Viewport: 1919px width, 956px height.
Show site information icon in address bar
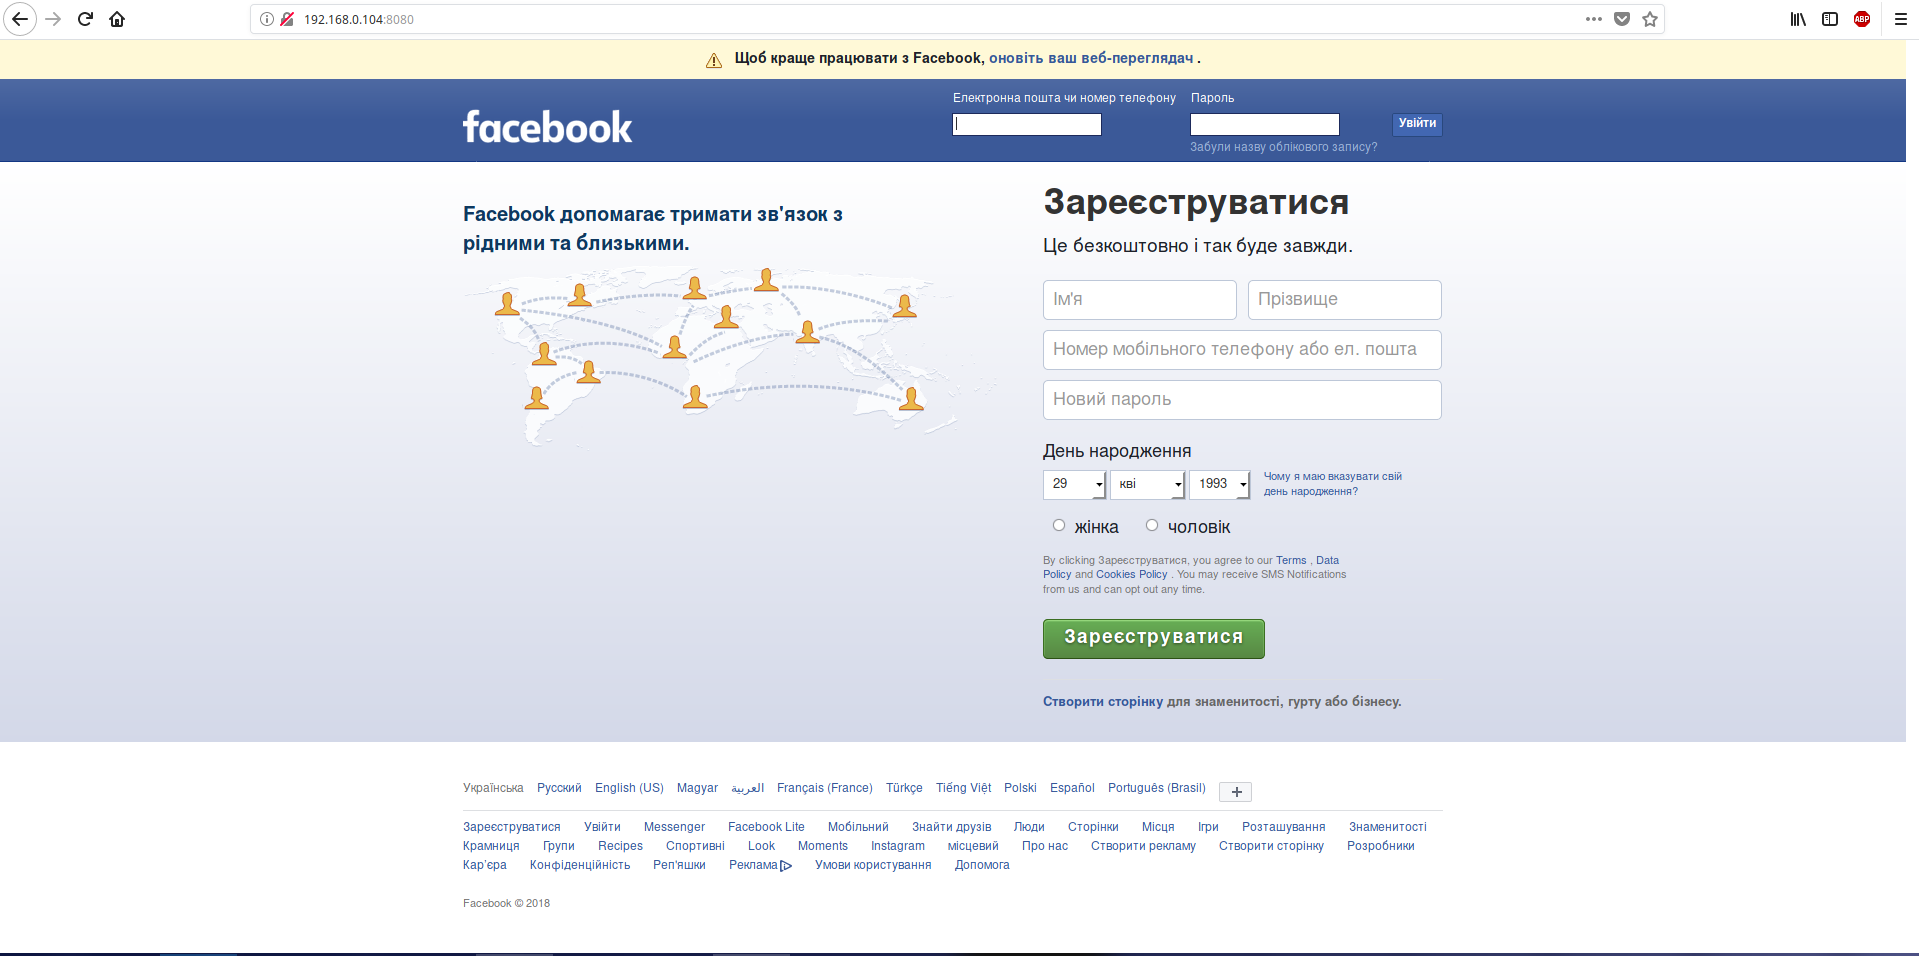coord(267,19)
